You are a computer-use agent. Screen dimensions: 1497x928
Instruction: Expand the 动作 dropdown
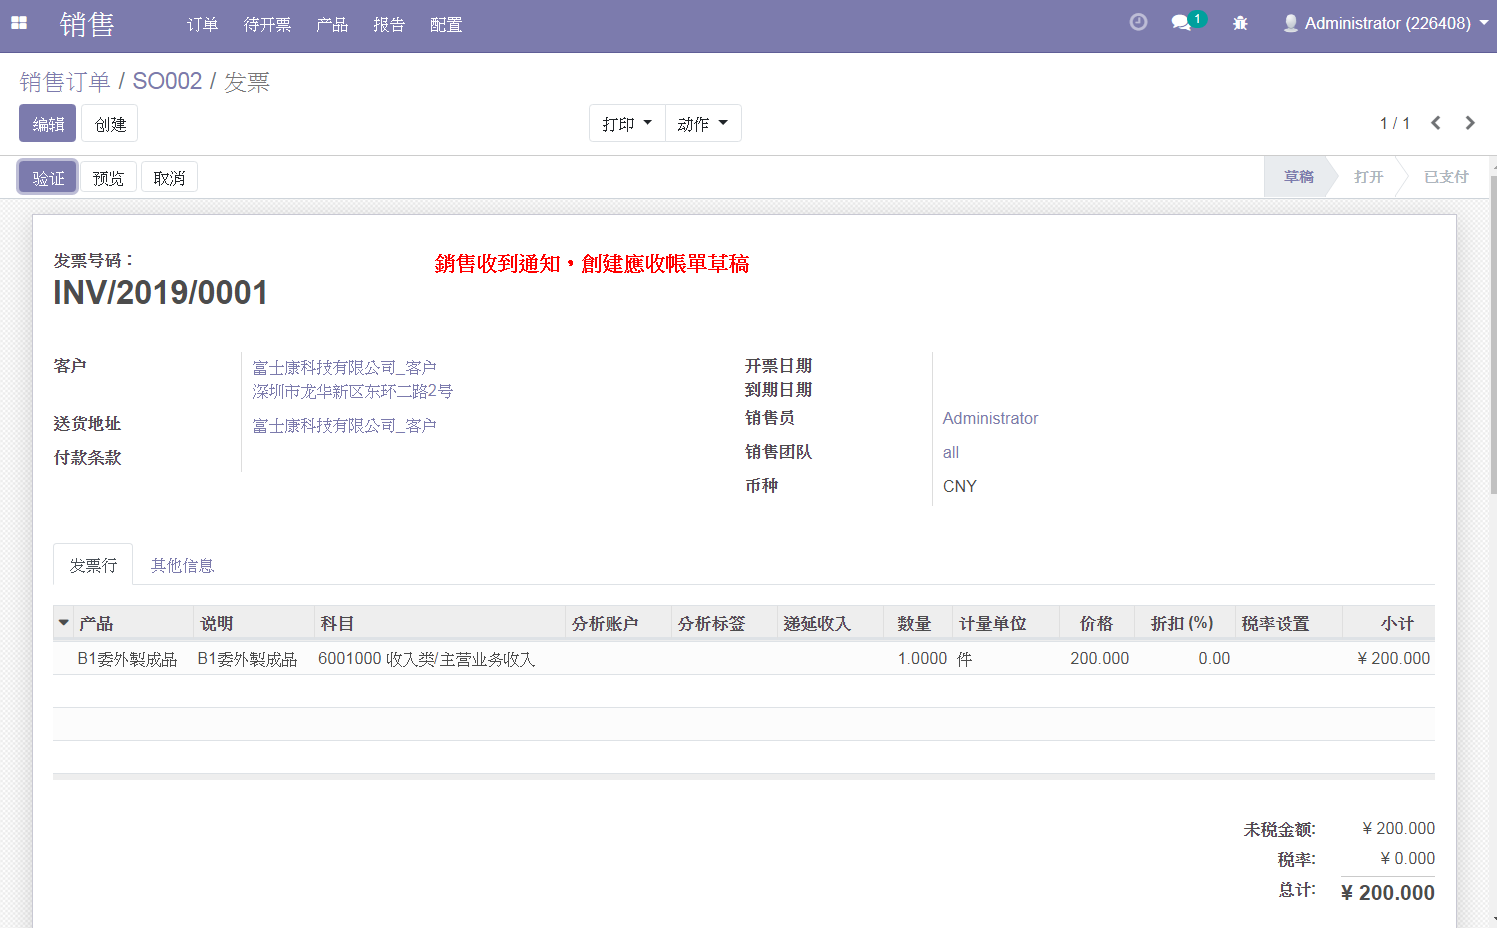703,123
